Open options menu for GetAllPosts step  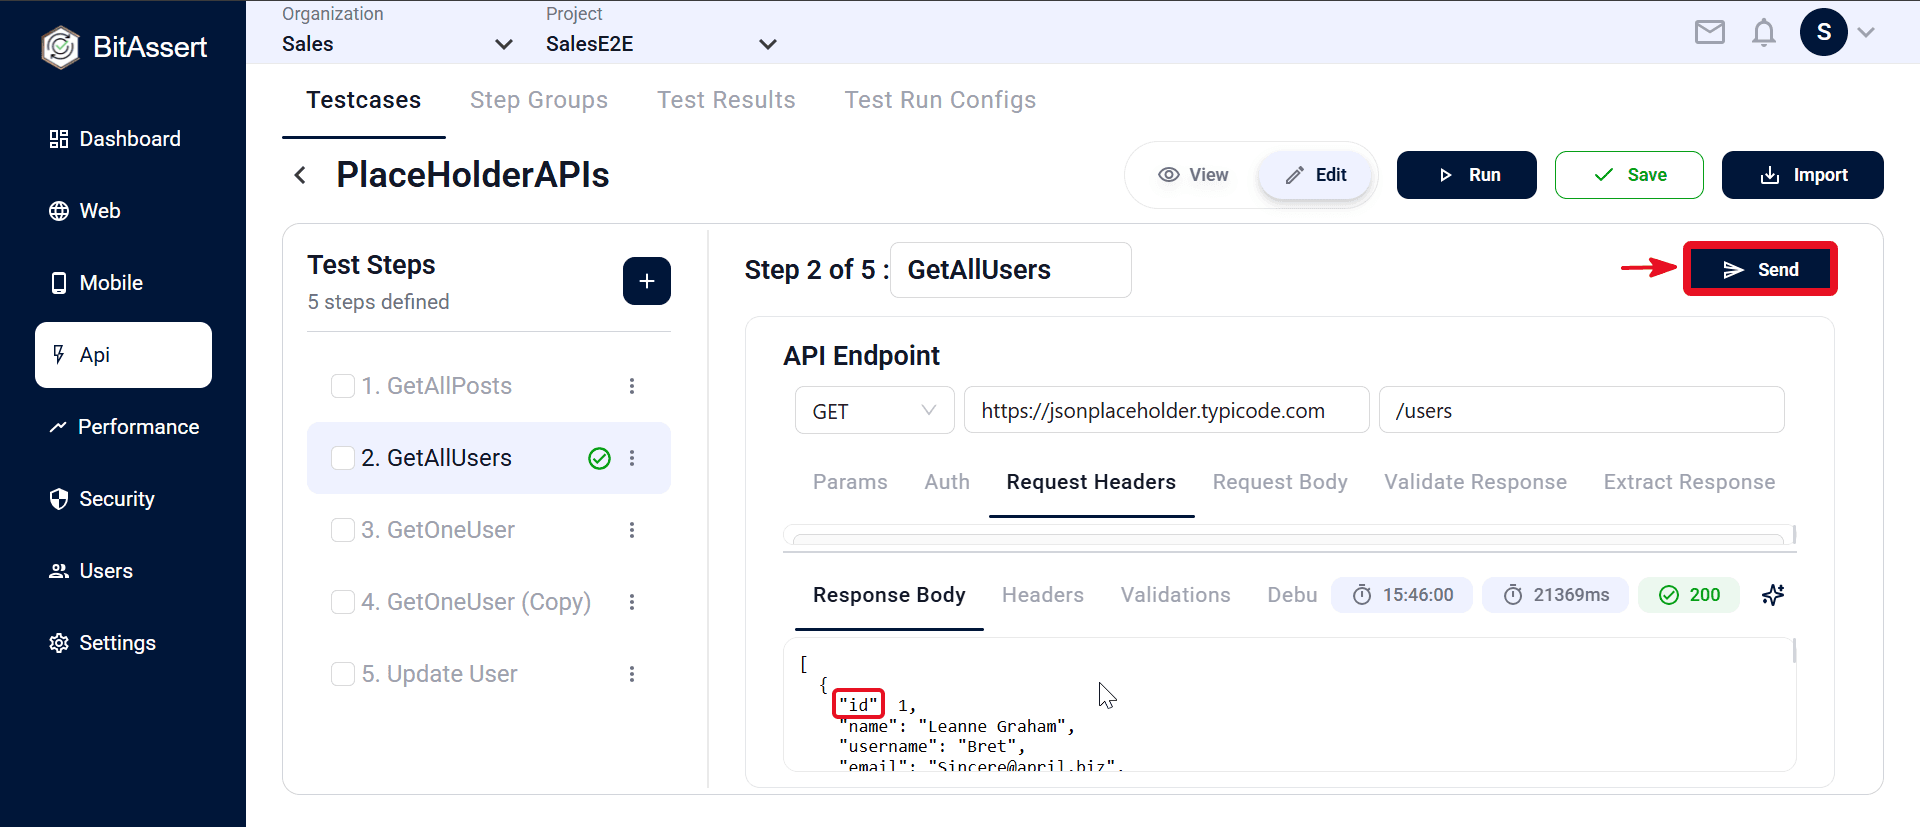(632, 386)
